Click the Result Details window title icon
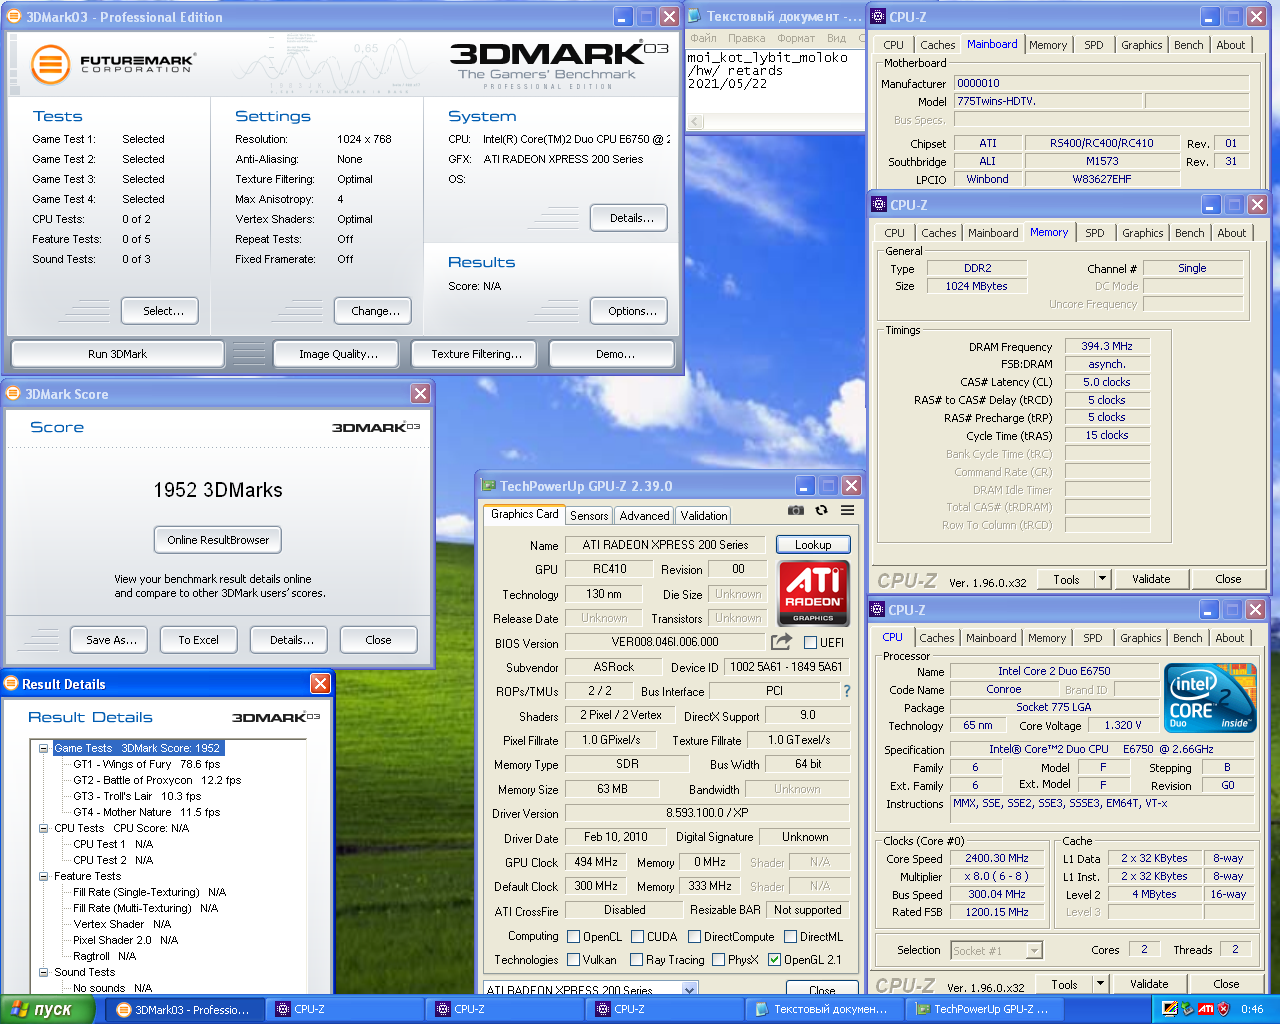The height and width of the screenshot is (1024, 1280). 12,684
